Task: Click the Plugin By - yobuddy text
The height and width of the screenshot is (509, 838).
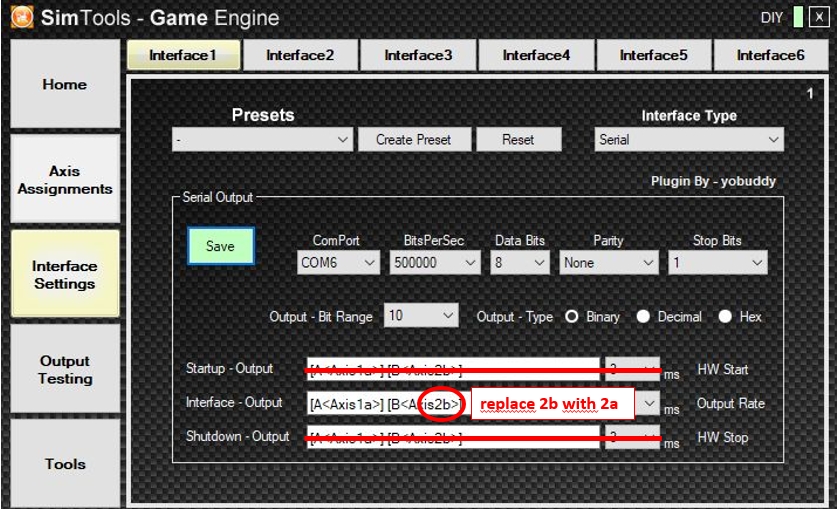Action: [713, 181]
